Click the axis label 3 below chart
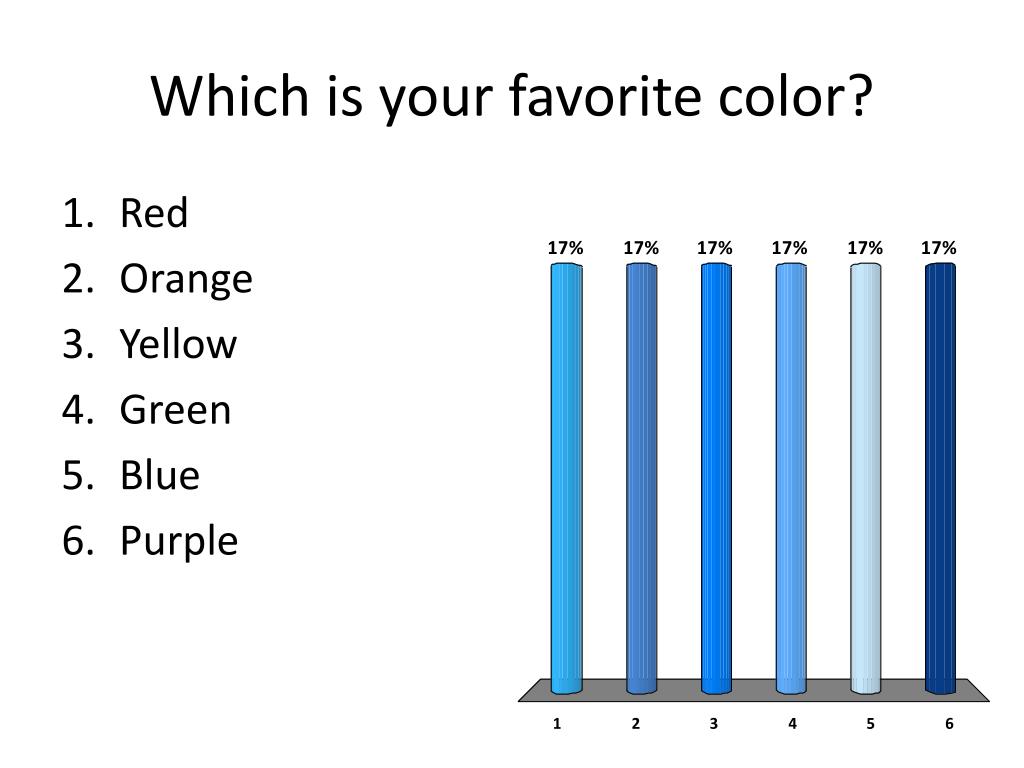 click(714, 724)
